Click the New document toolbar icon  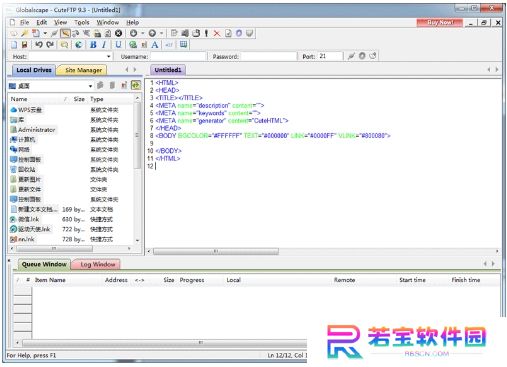pyautogui.click(x=35, y=33)
